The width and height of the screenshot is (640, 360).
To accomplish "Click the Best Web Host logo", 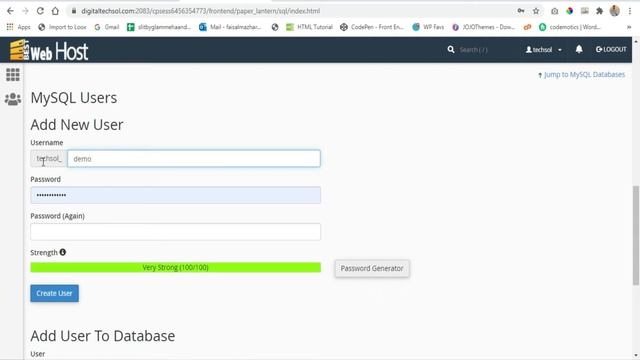I will [49, 50].
